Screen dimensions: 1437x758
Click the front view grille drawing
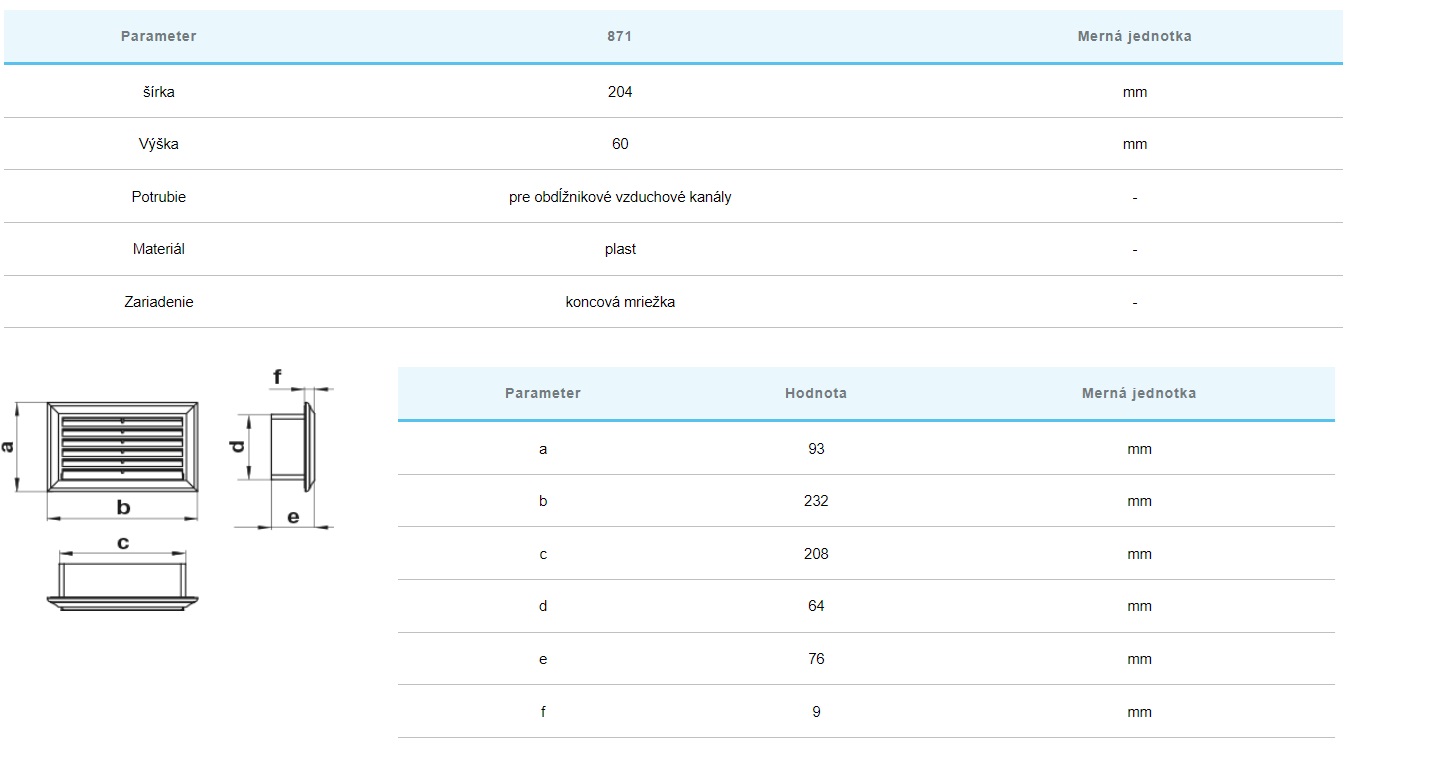click(x=122, y=447)
